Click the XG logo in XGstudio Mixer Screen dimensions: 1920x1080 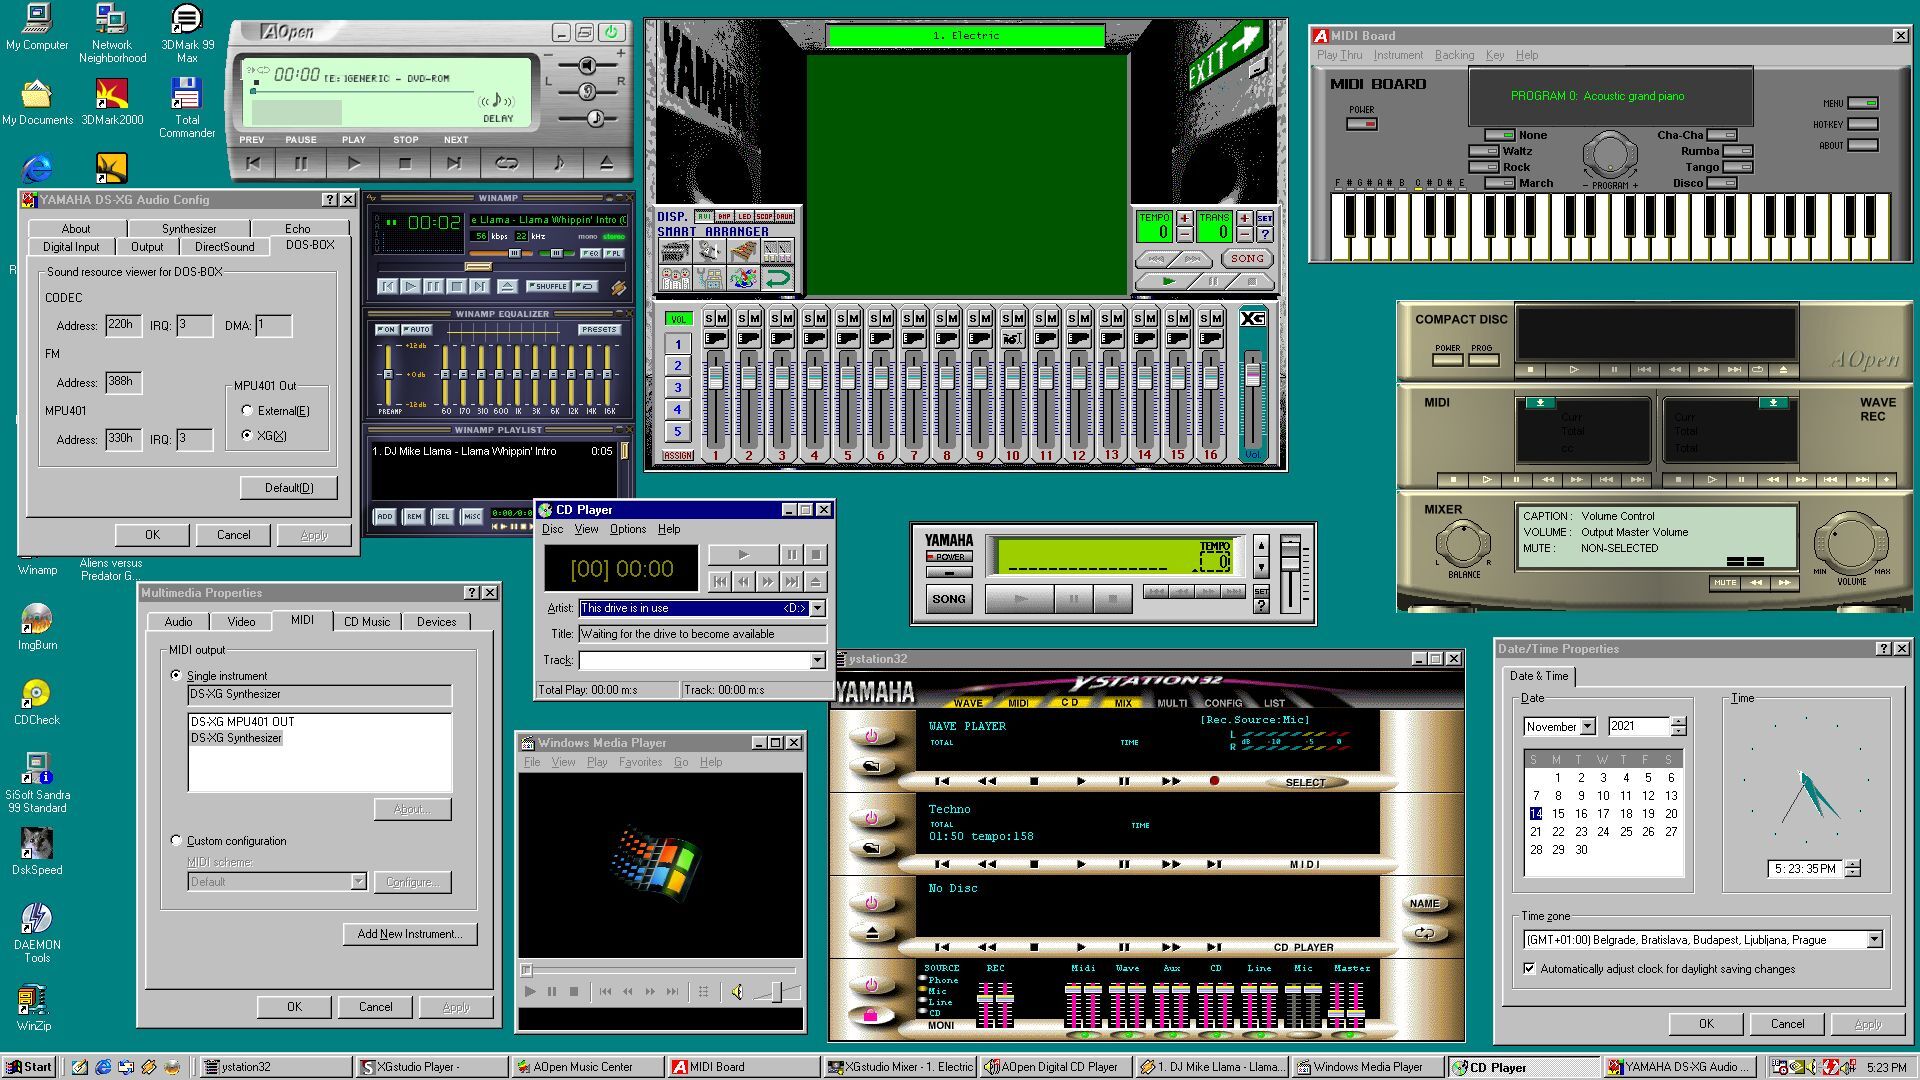[1252, 318]
